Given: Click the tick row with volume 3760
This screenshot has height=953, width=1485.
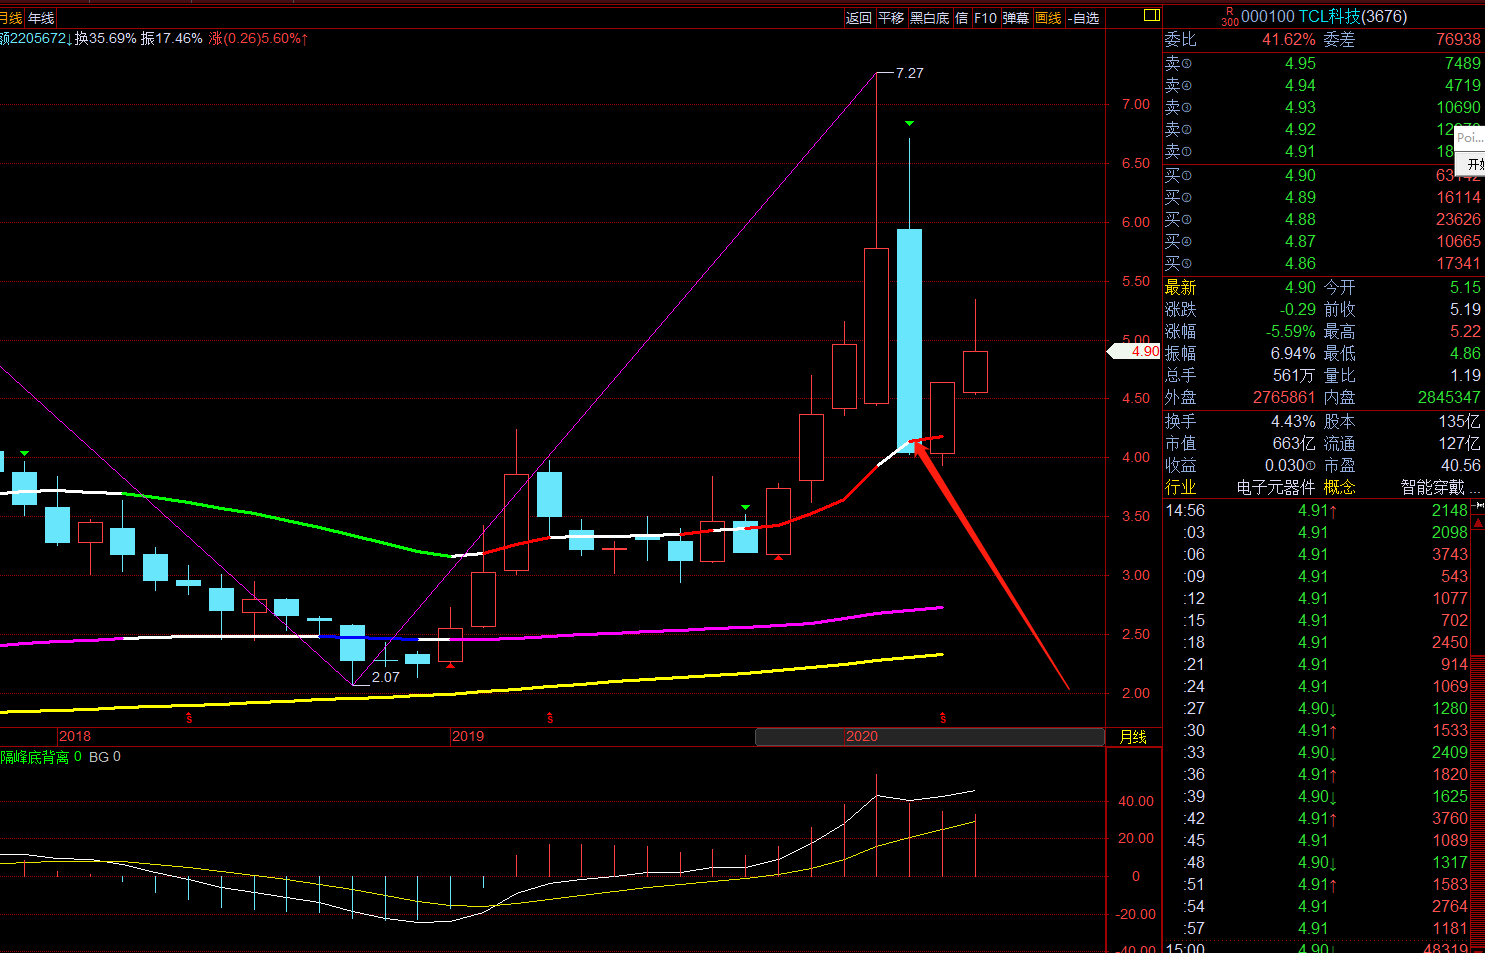Looking at the screenshot, I should tap(1318, 818).
